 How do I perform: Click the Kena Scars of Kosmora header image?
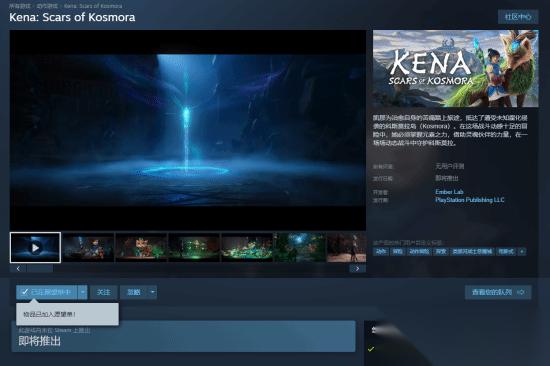click(456, 68)
